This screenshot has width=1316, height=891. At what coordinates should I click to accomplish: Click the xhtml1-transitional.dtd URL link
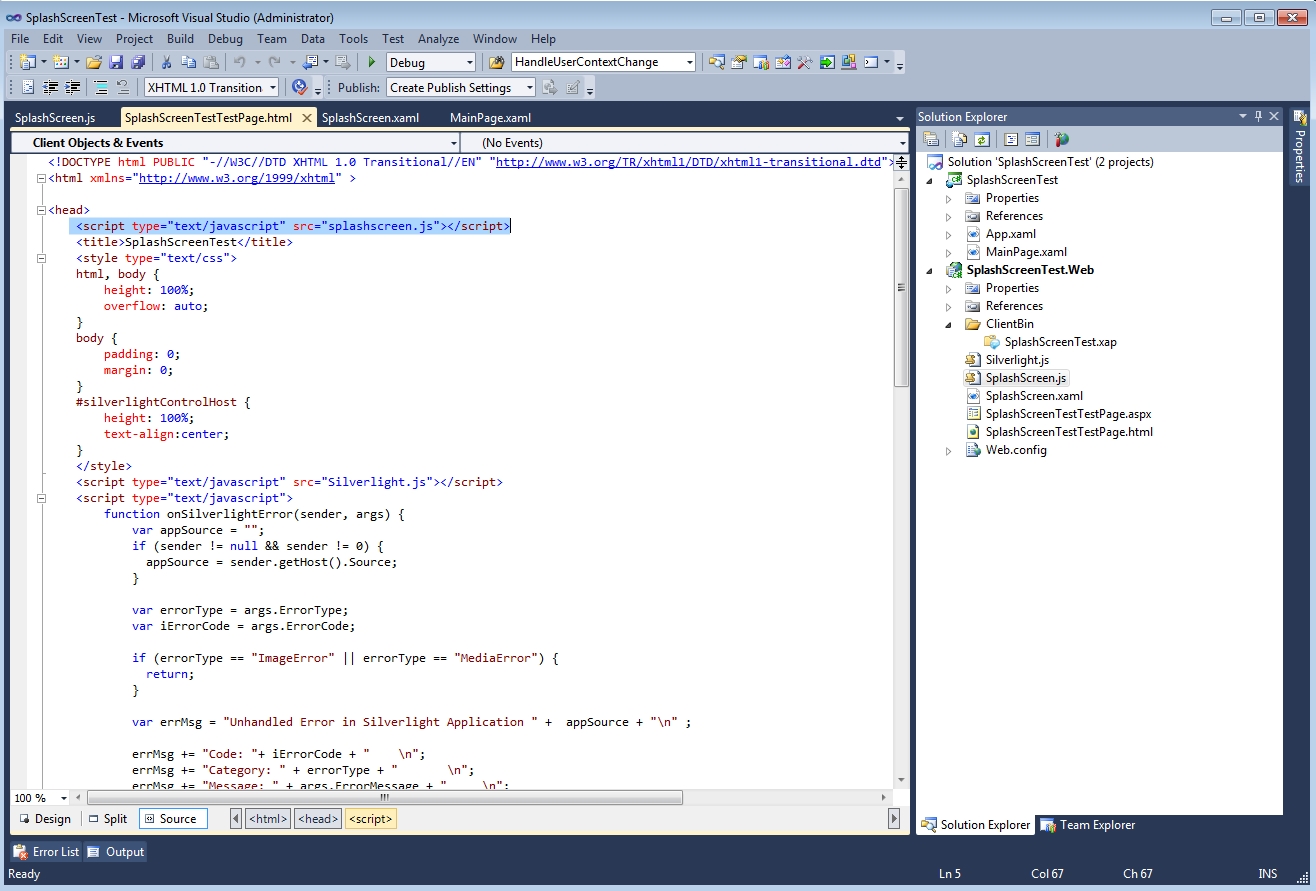tap(689, 162)
